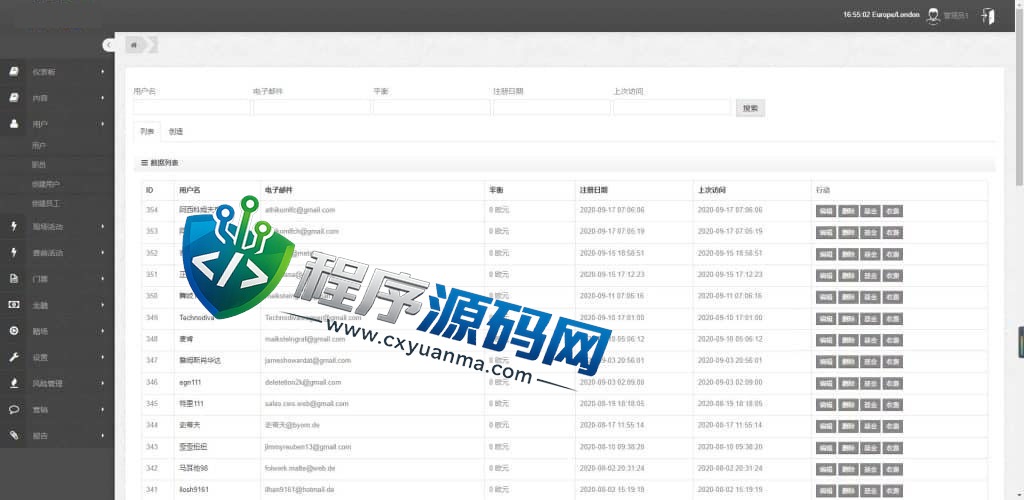Click the 内容 content sidebar icon
This screenshot has width=1024, height=500.
pyautogui.click(x=14, y=97)
